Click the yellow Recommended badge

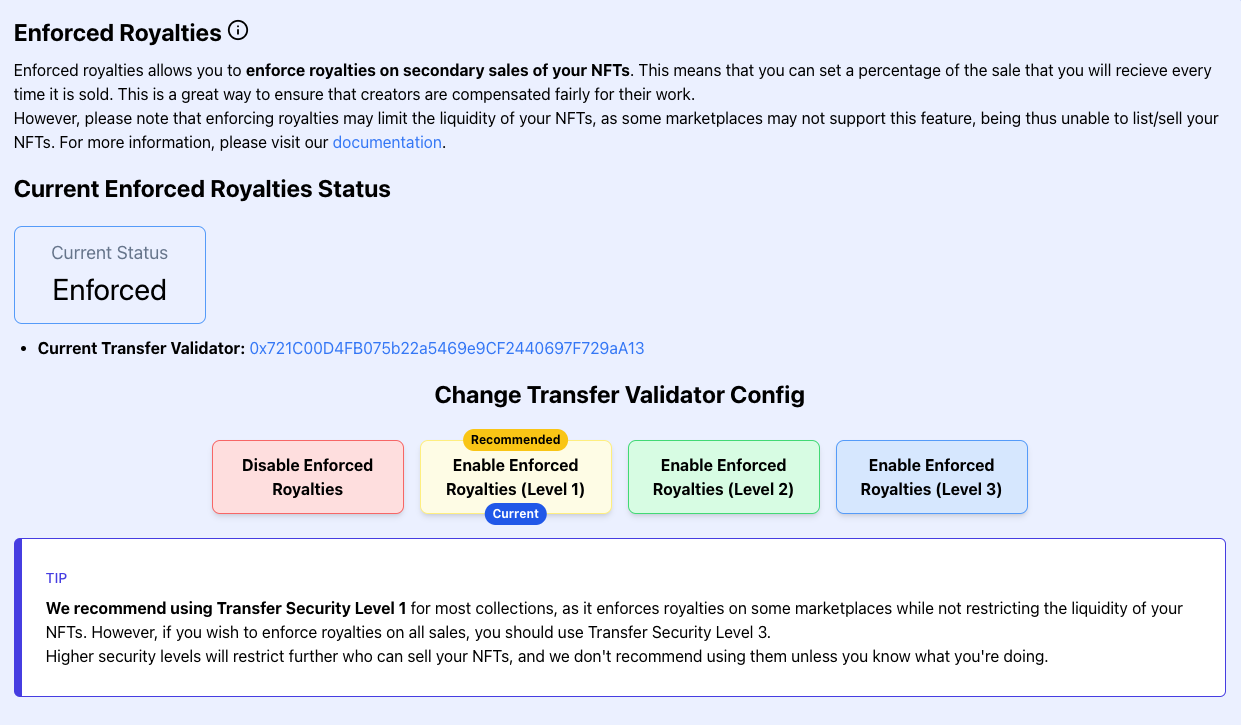515,440
